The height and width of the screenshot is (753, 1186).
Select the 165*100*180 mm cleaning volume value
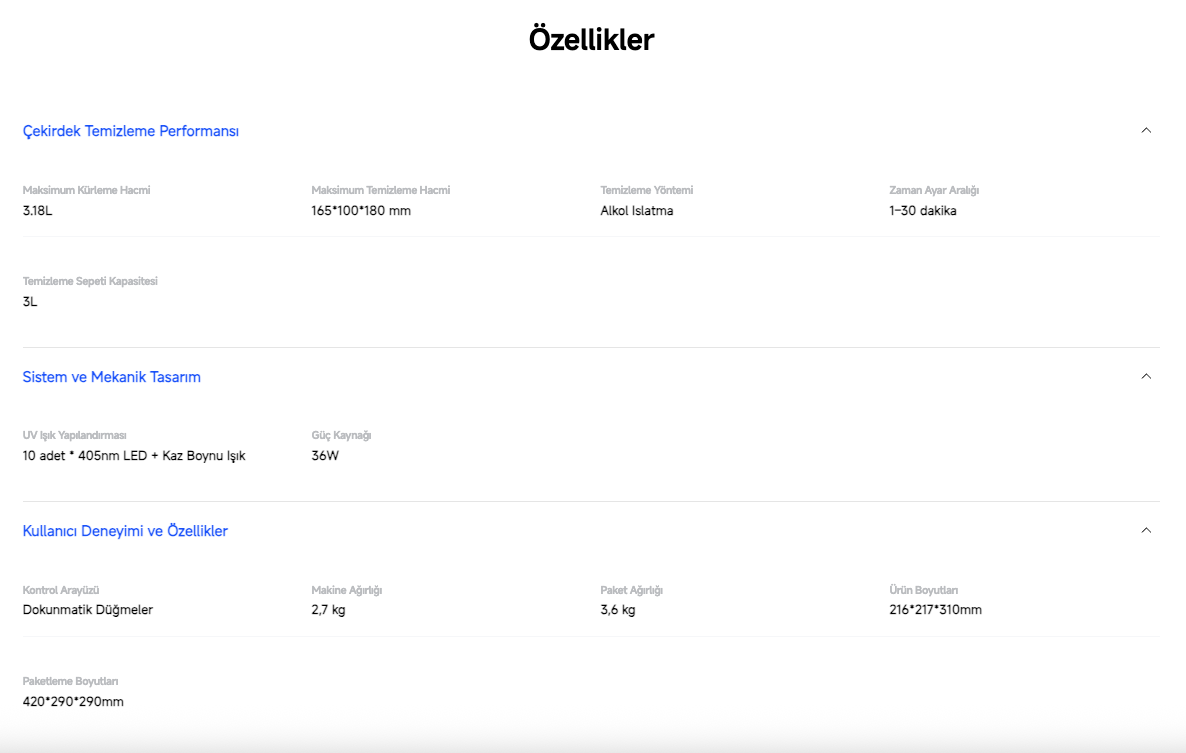pyautogui.click(x=361, y=211)
